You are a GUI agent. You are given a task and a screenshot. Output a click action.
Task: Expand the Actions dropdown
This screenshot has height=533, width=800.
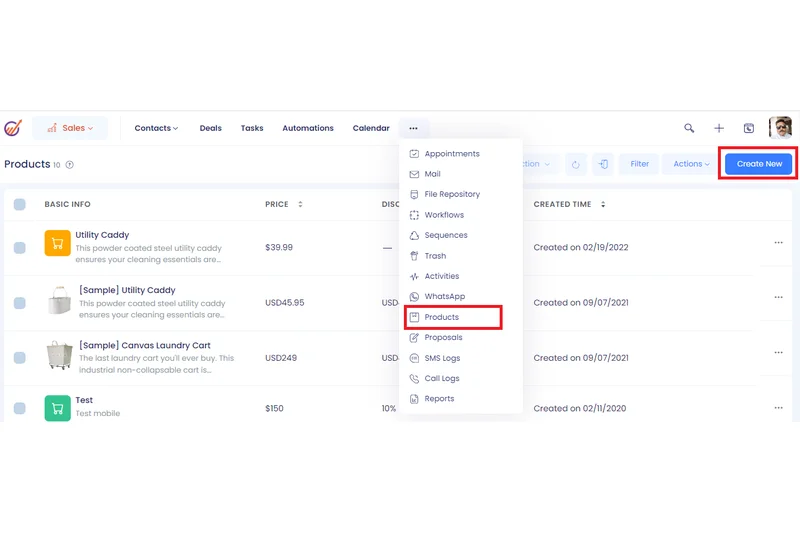[691, 164]
